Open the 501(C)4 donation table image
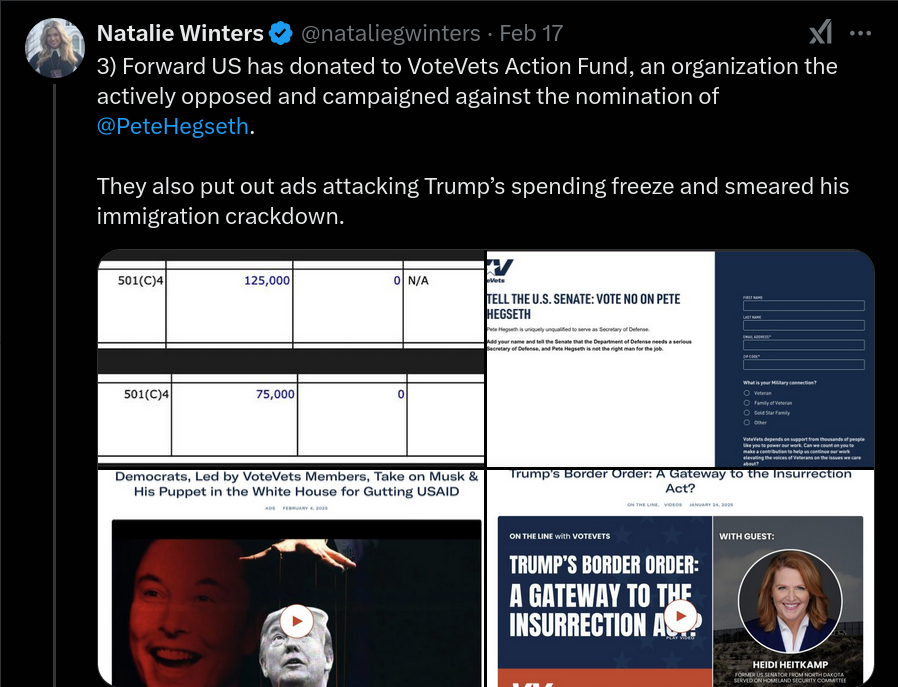The height and width of the screenshot is (687, 898). click(291, 358)
